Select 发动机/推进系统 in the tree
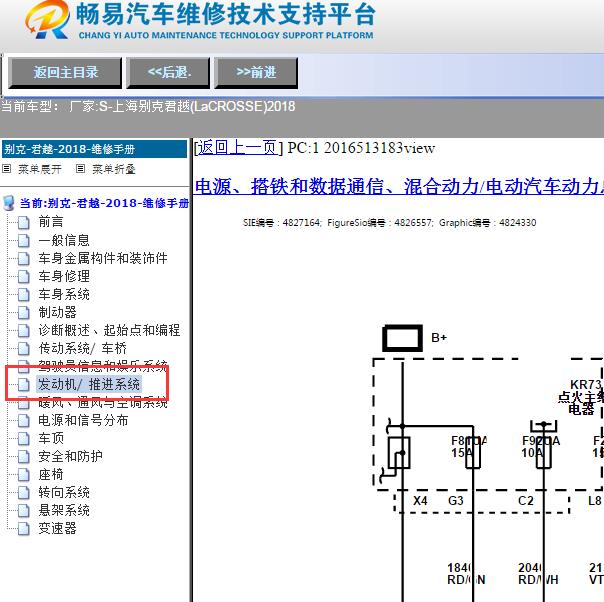The height and width of the screenshot is (602, 604). tap(89, 384)
